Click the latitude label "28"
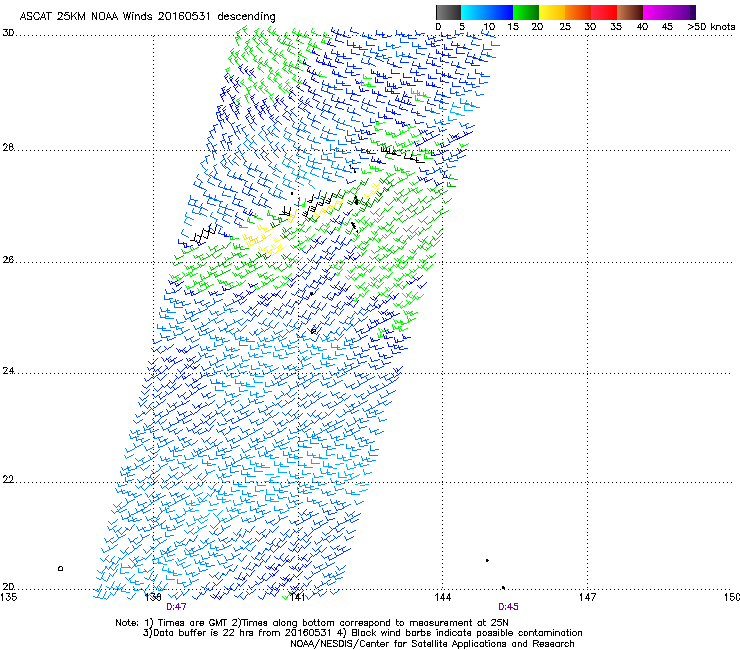The image size is (740, 650). pyautogui.click(x=8, y=148)
